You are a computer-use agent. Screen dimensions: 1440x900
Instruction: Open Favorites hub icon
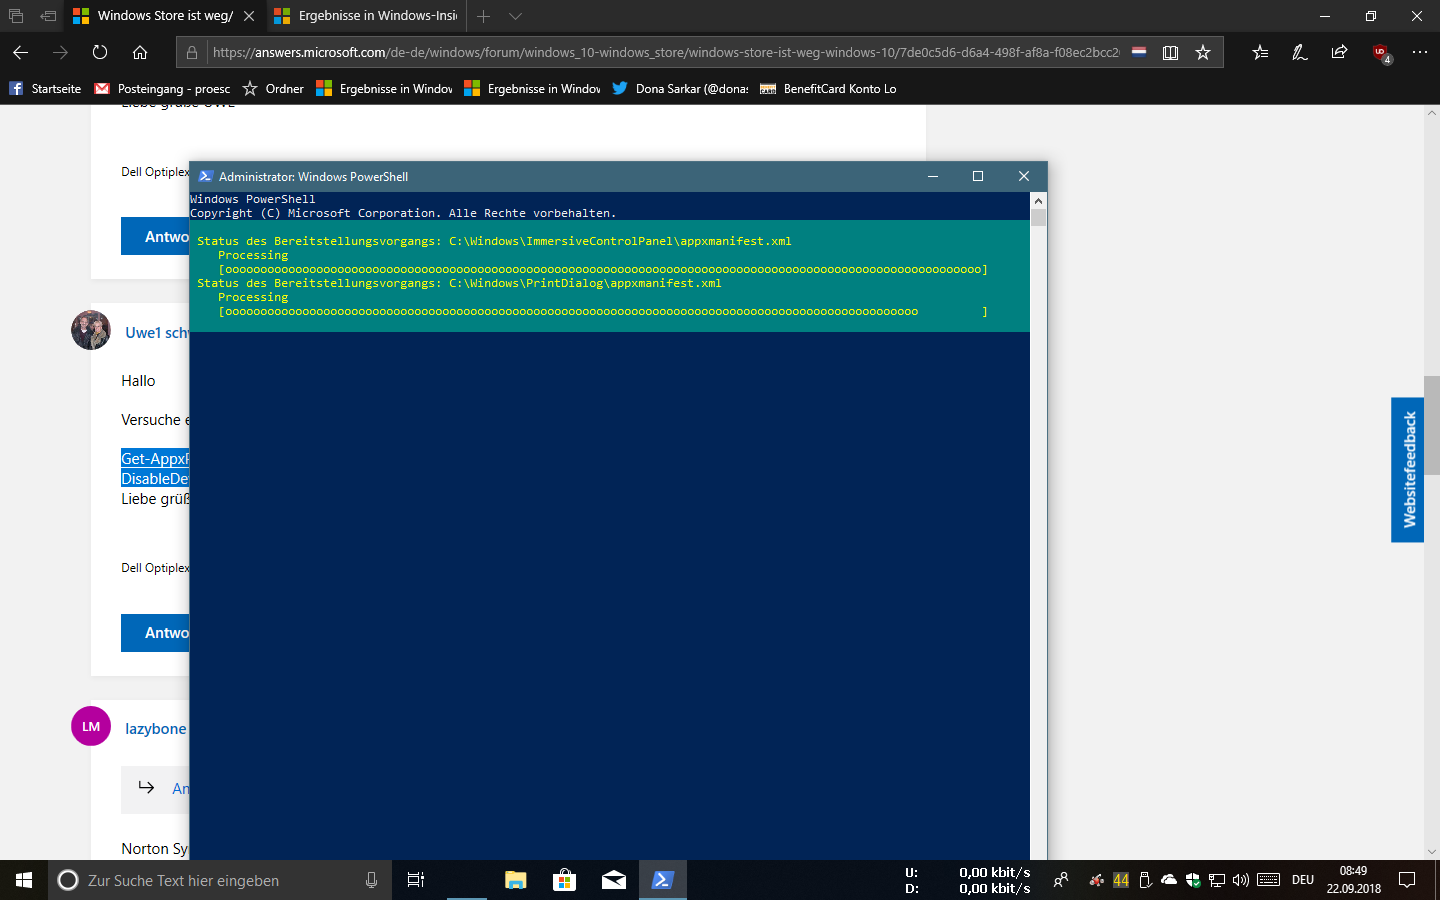click(1260, 52)
